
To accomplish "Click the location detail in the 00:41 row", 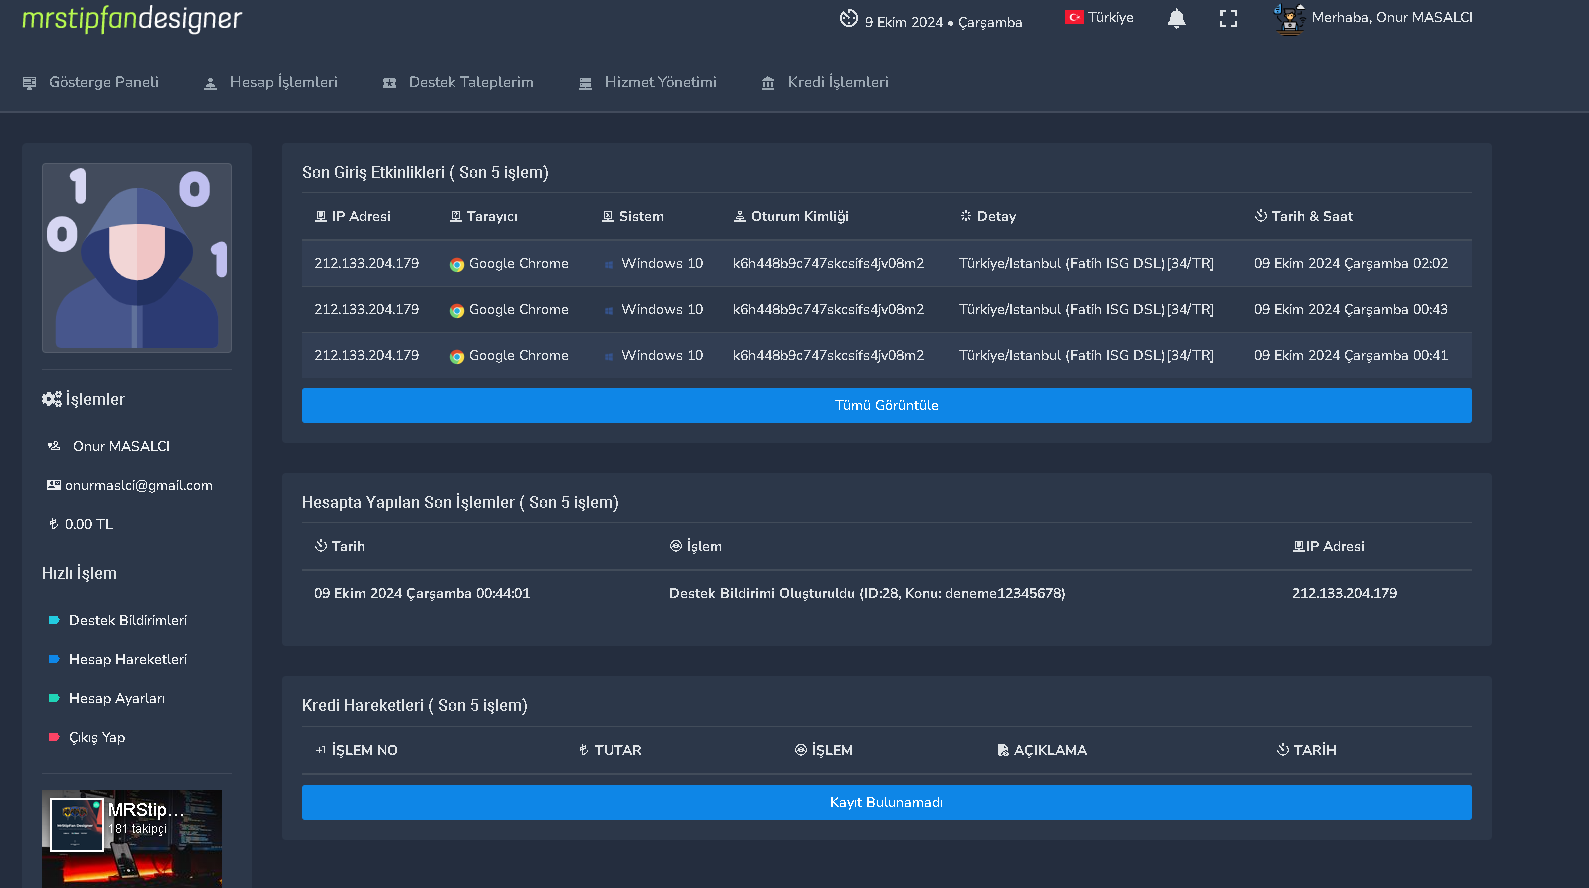I will [x=1086, y=355].
